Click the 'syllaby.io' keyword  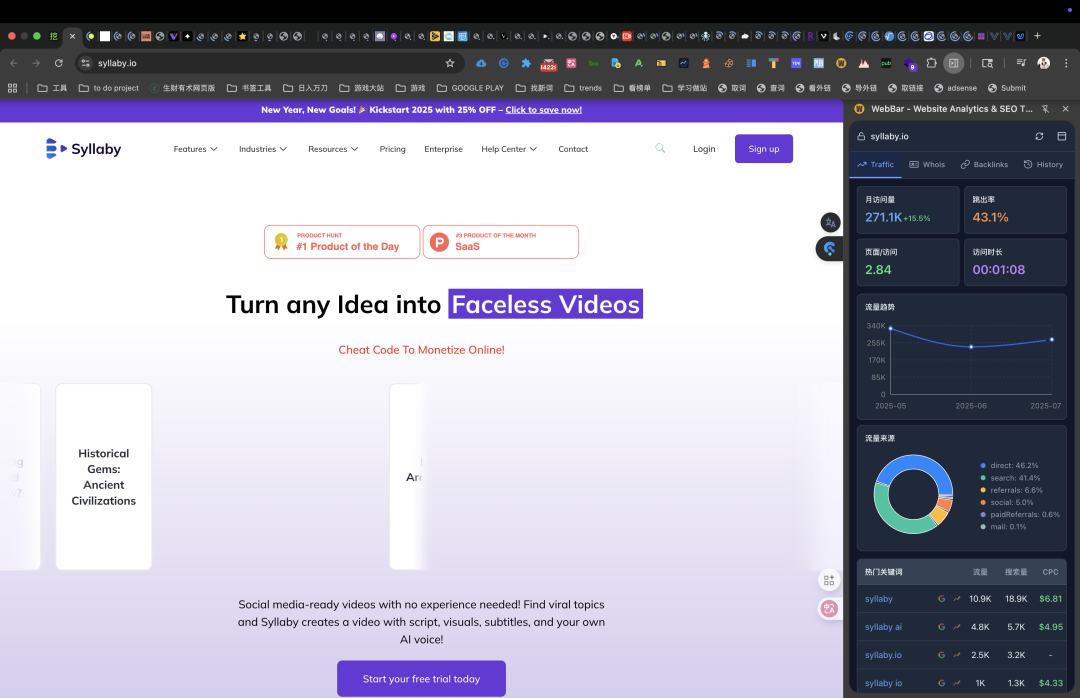(883, 655)
